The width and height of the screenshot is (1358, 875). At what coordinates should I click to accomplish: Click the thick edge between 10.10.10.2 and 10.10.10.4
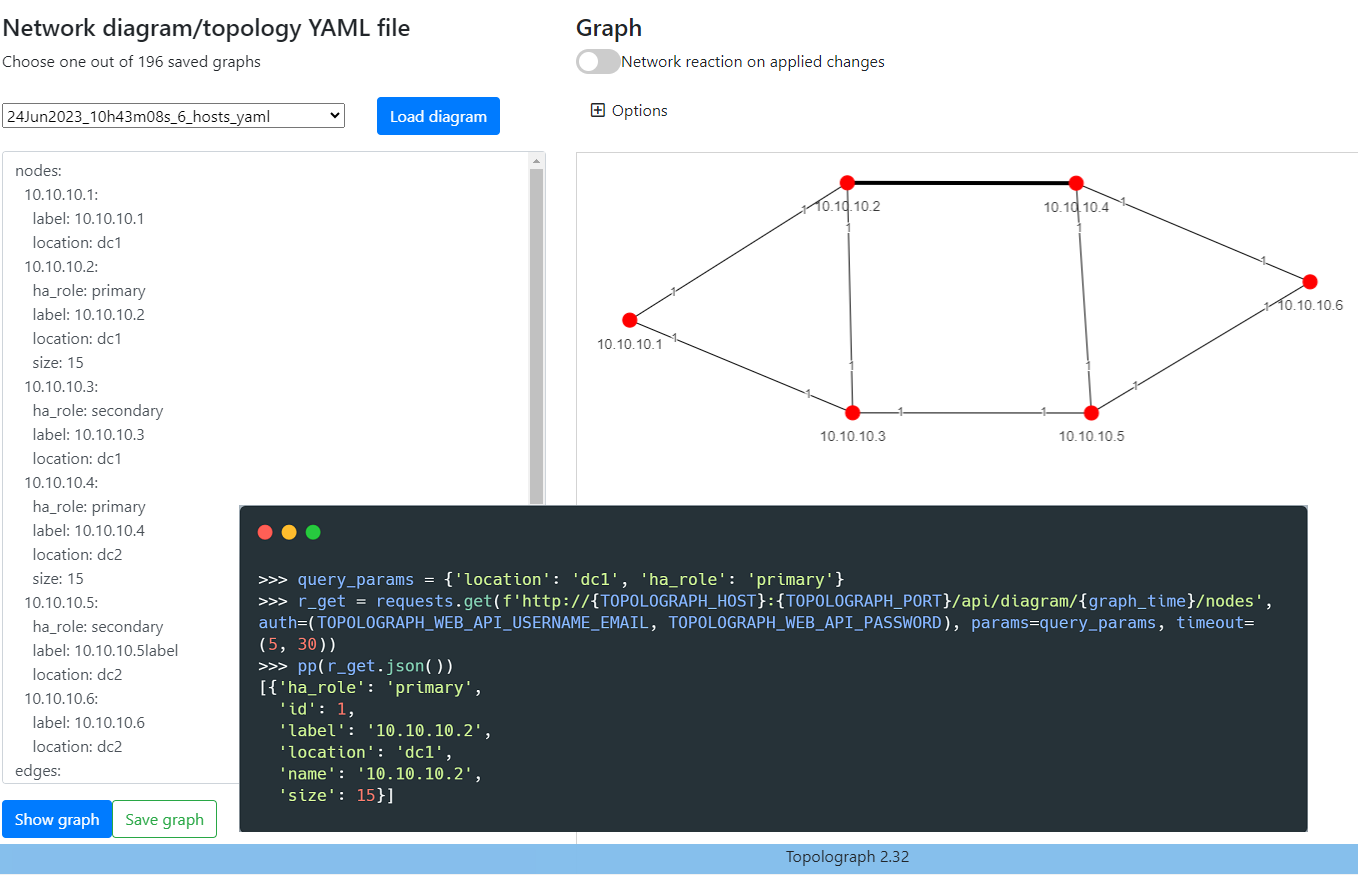960,183
